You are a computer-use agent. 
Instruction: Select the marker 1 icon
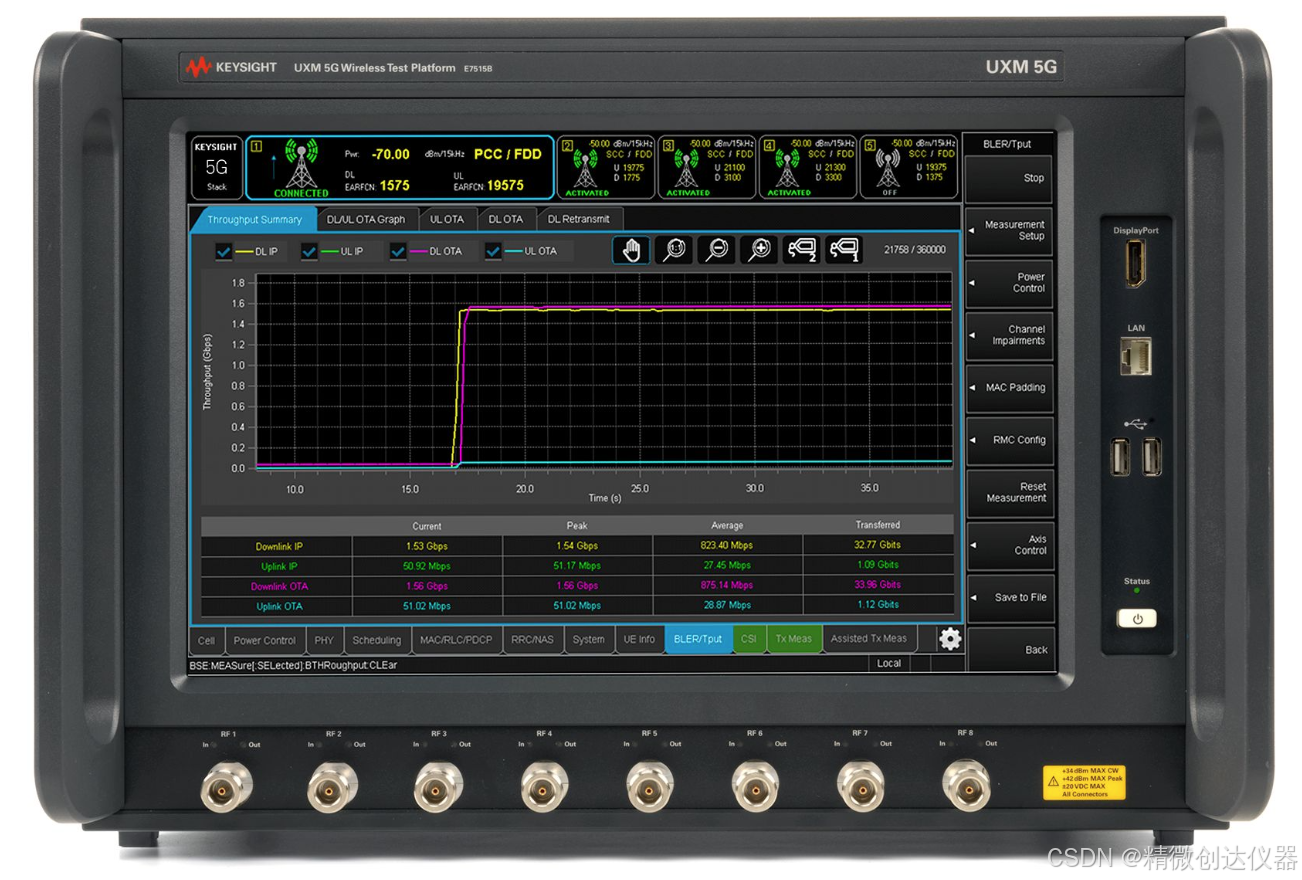tap(844, 250)
